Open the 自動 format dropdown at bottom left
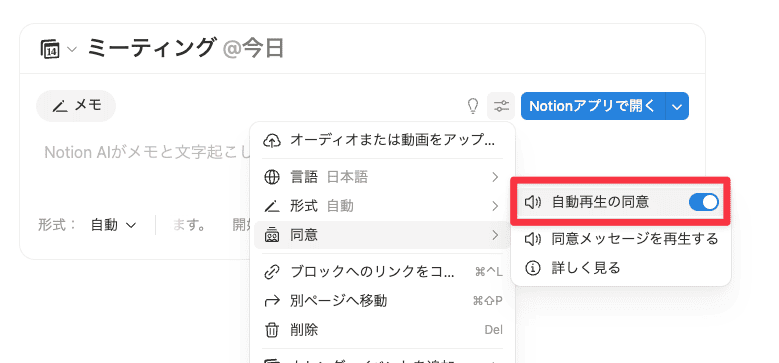 coord(113,225)
